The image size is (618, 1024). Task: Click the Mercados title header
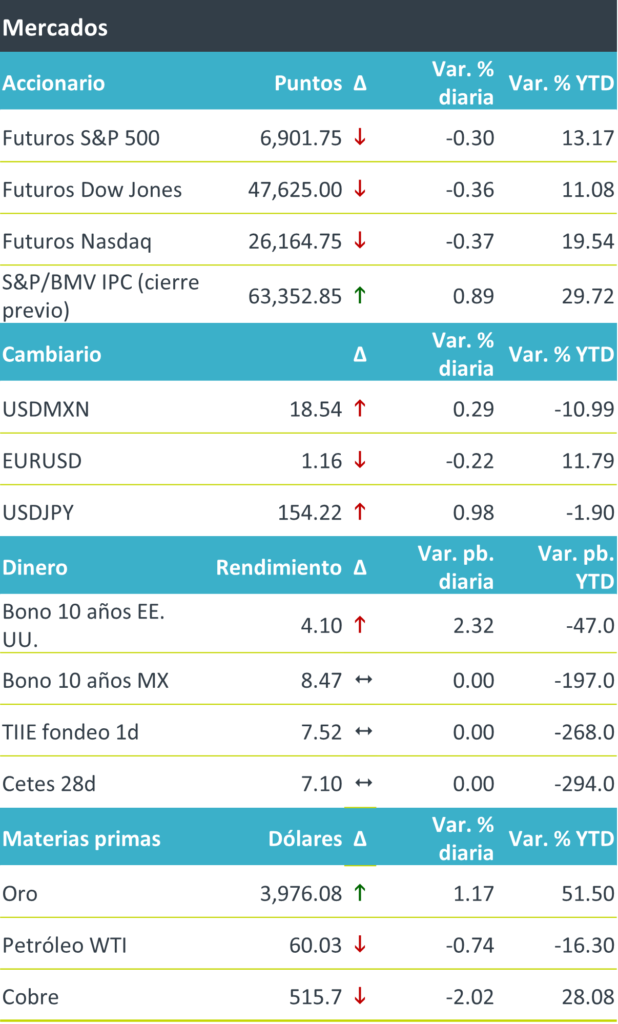point(55,27)
